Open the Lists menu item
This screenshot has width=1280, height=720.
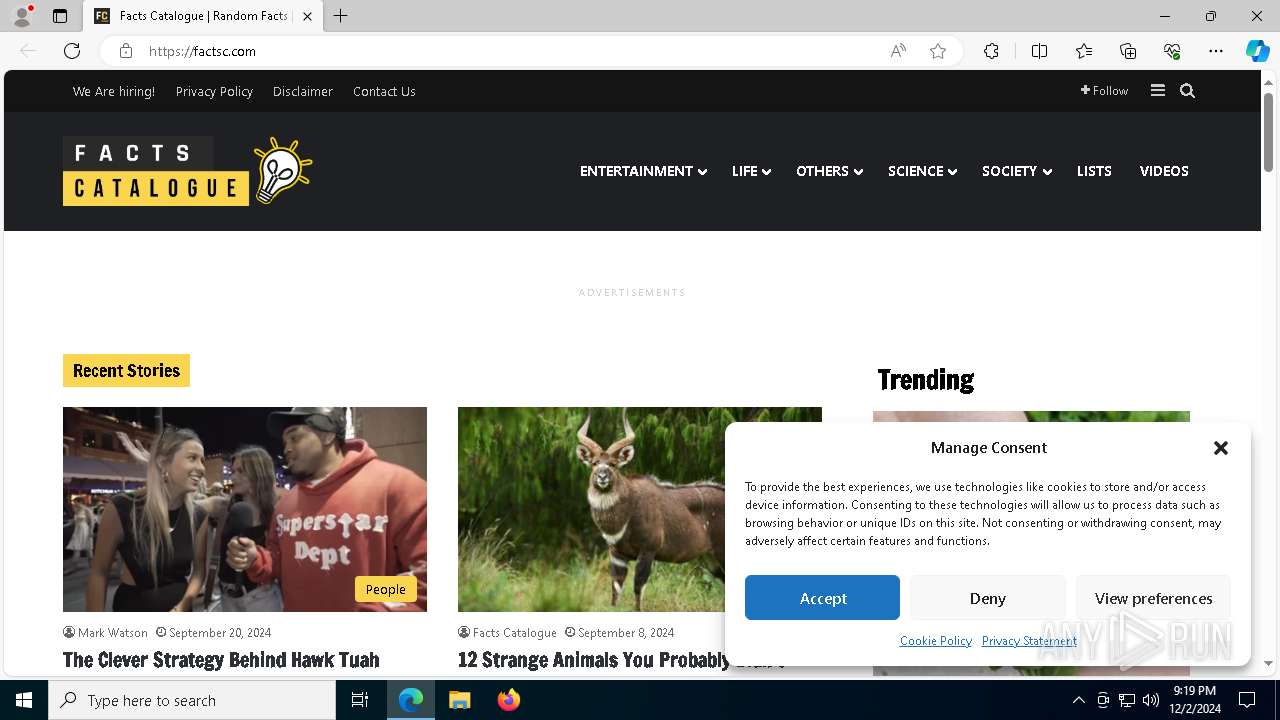pos(1094,171)
